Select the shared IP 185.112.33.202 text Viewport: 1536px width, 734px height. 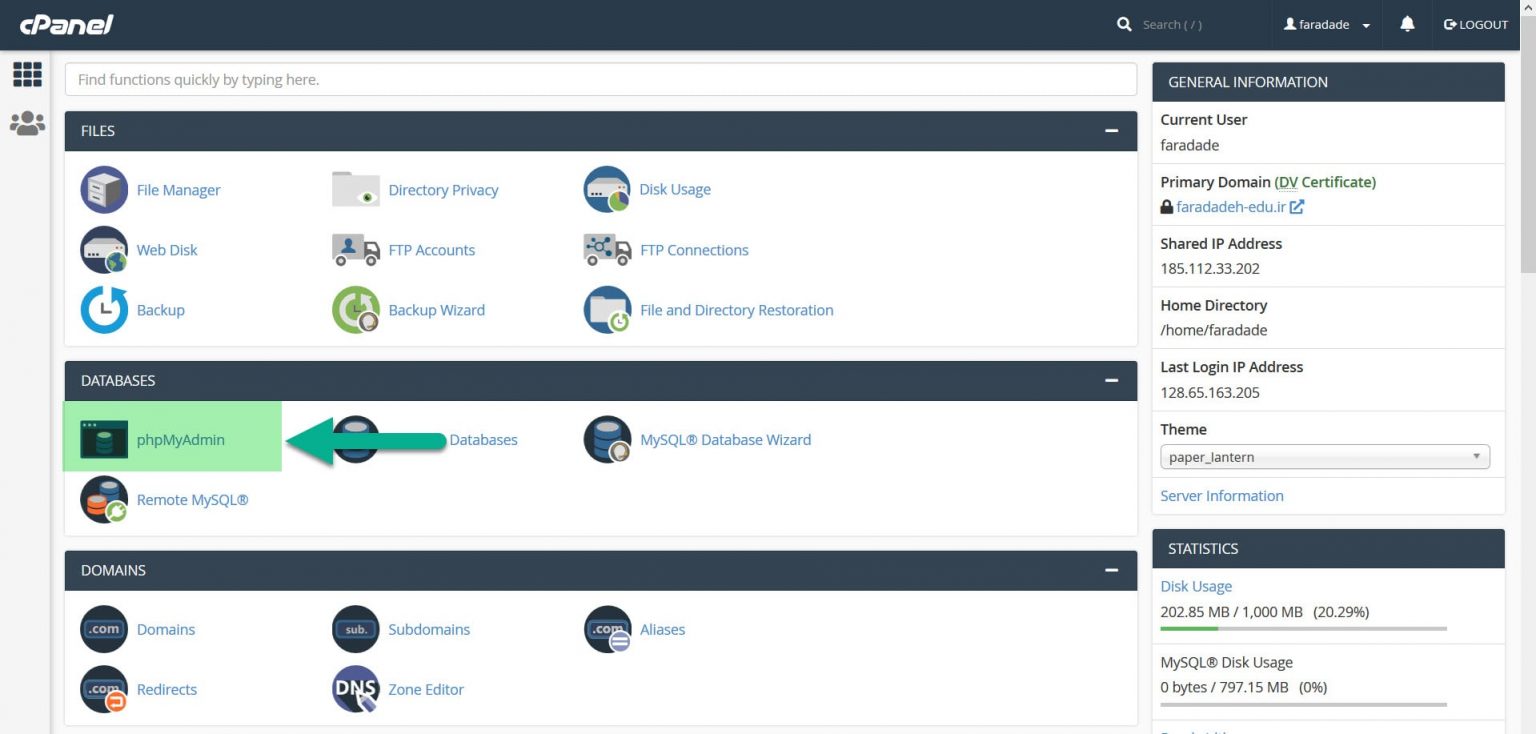[x=1209, y=269]
